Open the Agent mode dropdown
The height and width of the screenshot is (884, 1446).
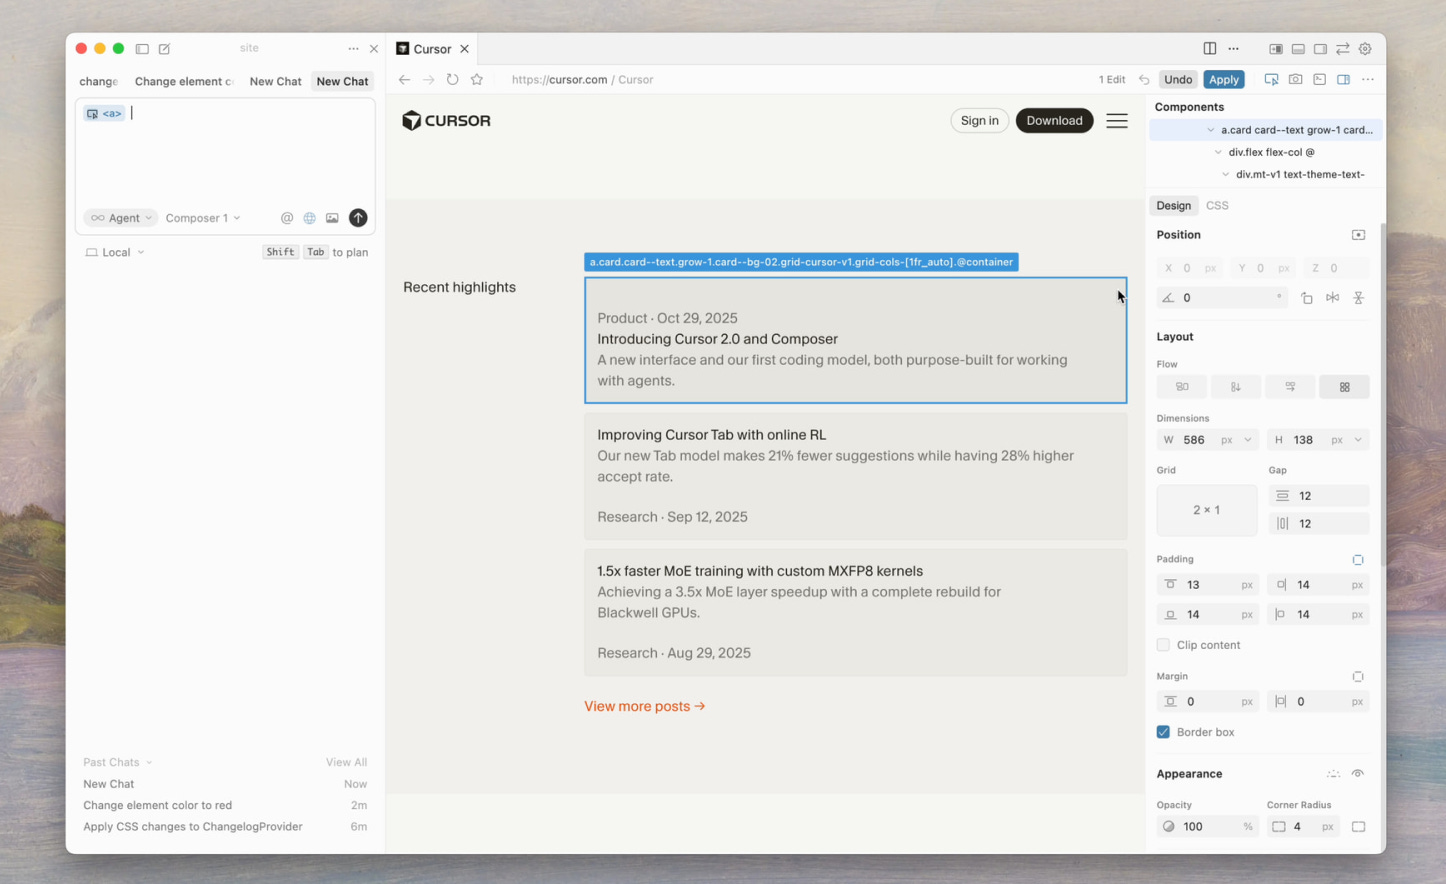[121, 218]
